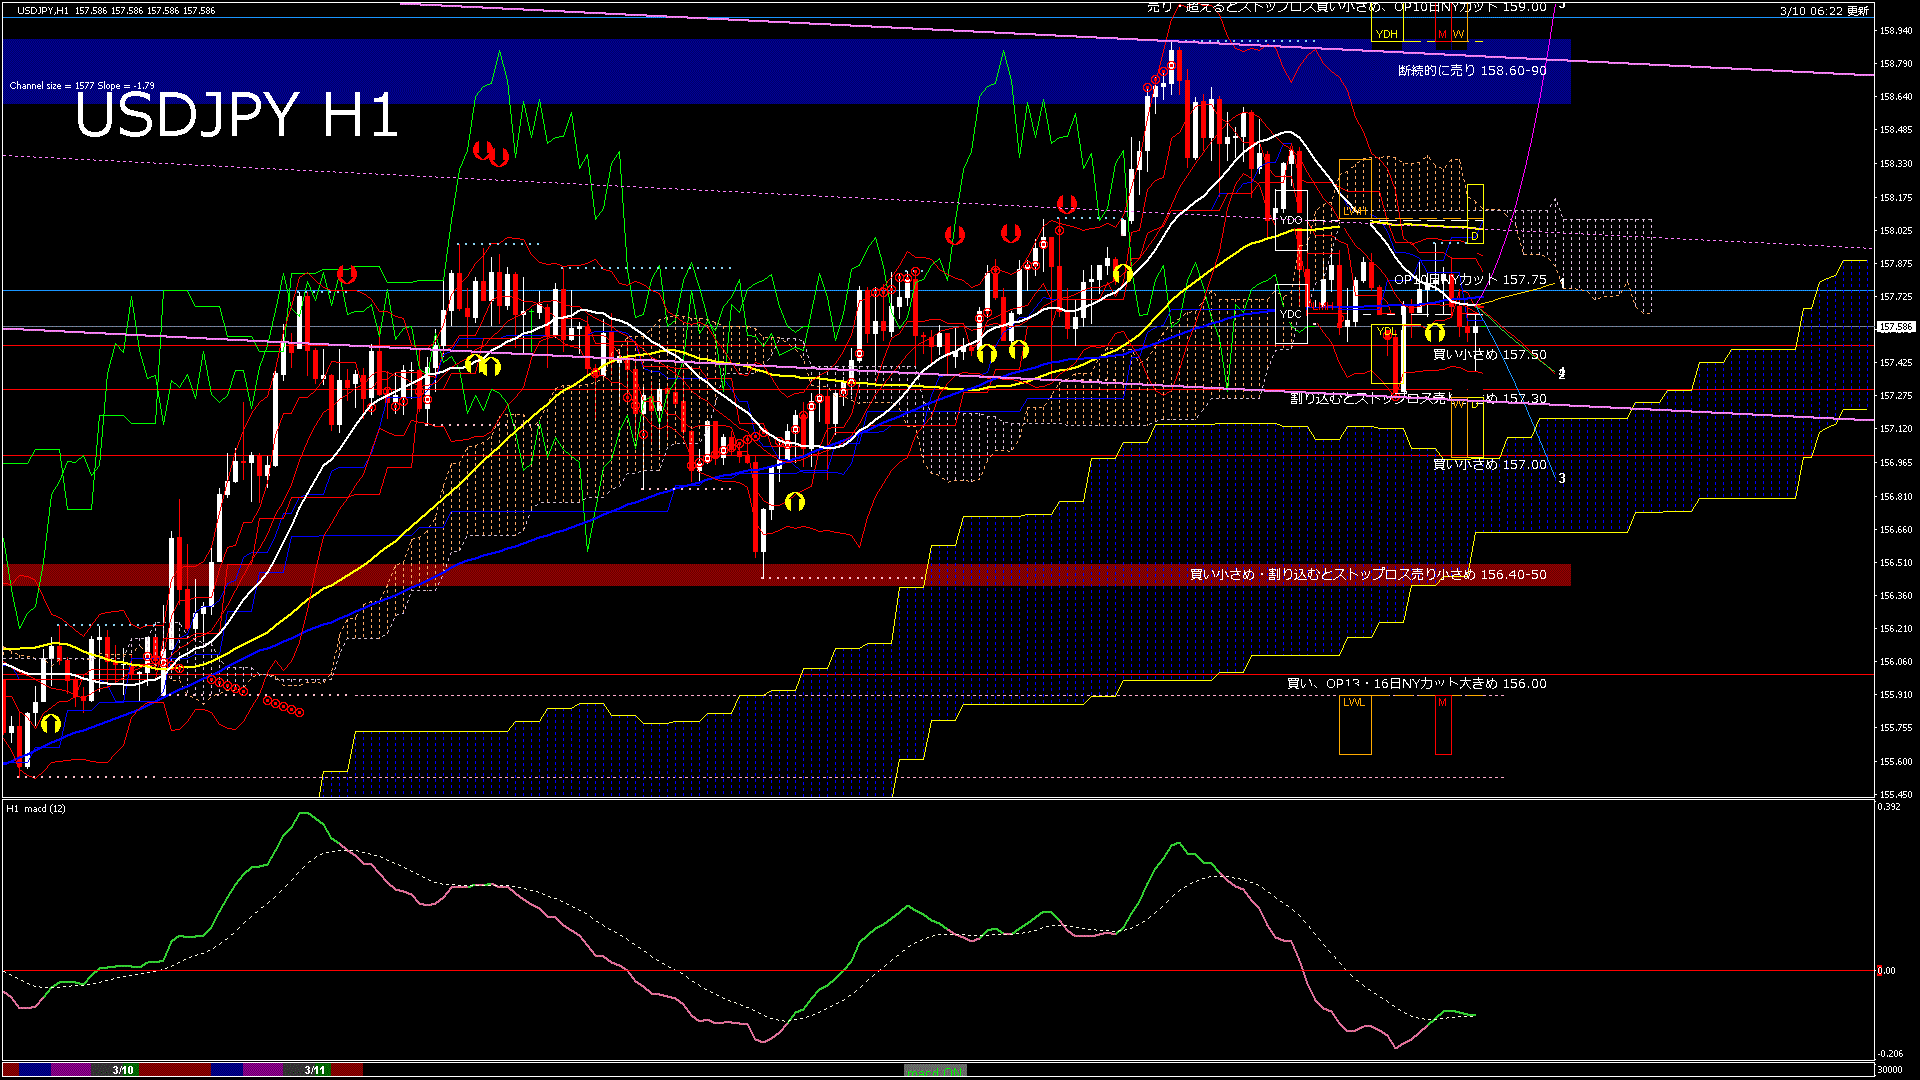Image resolution: width=1920 pixels, height=1080 pixels.
Task: Click the orange W box beside YDH
Action: click(x=1458, y=34)
